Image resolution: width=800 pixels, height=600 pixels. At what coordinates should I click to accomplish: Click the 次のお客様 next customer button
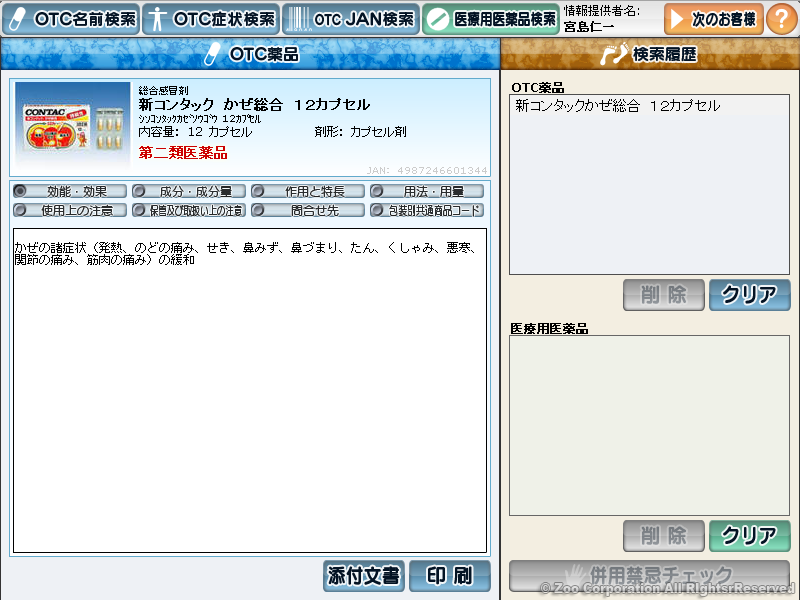(x=713, y=19)
